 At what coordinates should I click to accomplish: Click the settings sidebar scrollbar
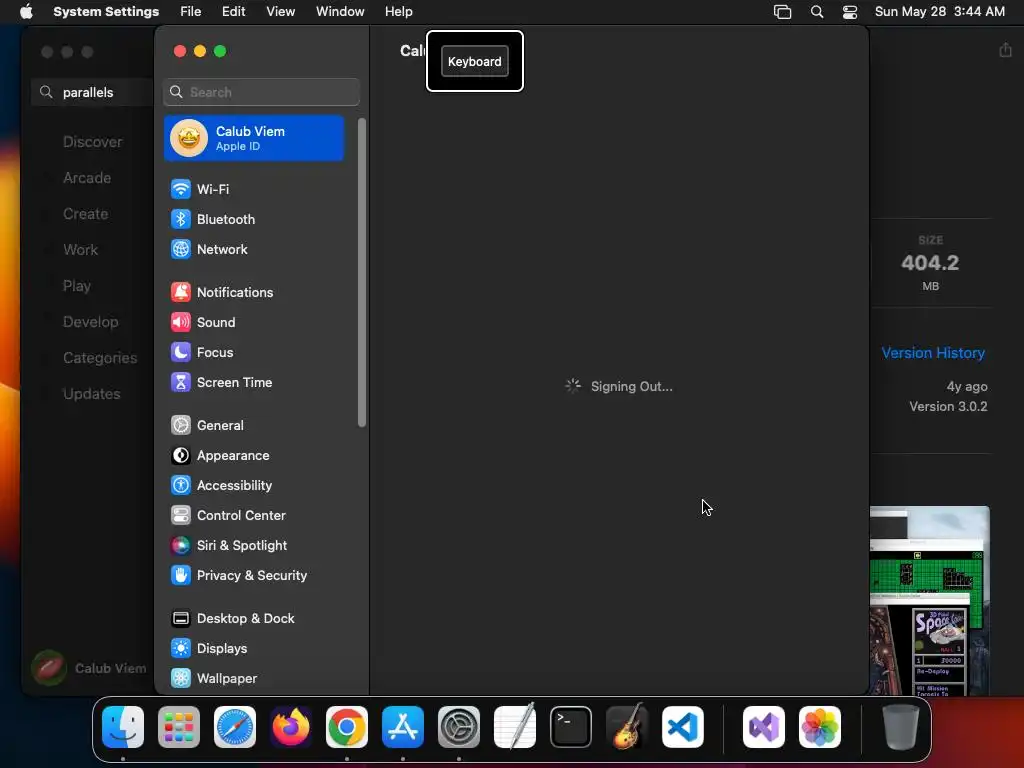(x=362, y=273)
